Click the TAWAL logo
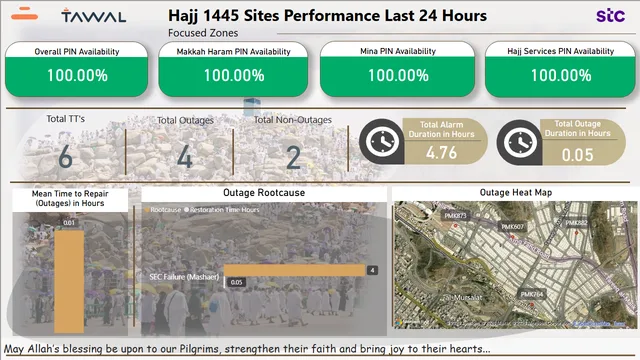Screen dimensions: 640x360 point(93,16)
